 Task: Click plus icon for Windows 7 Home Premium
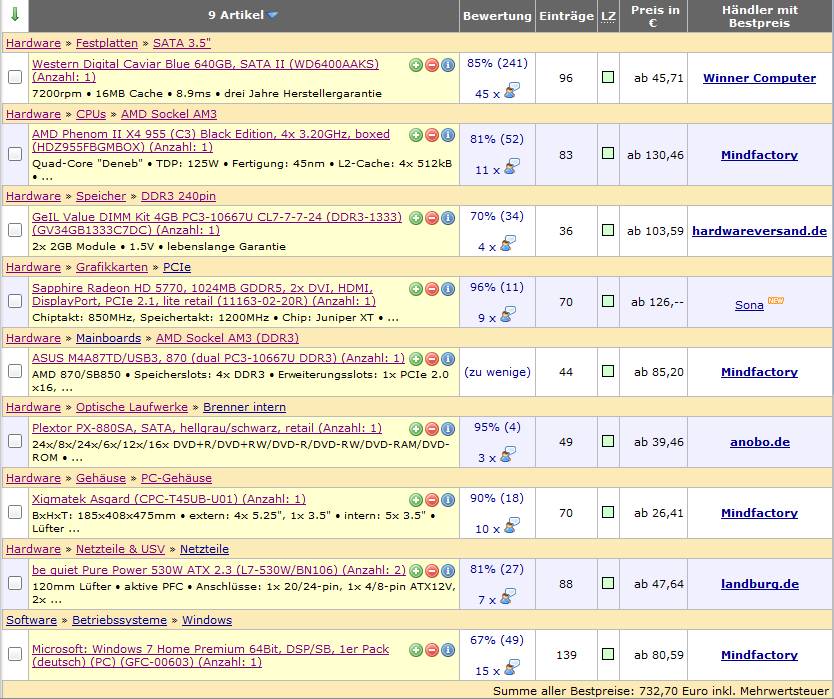(416, 650)
